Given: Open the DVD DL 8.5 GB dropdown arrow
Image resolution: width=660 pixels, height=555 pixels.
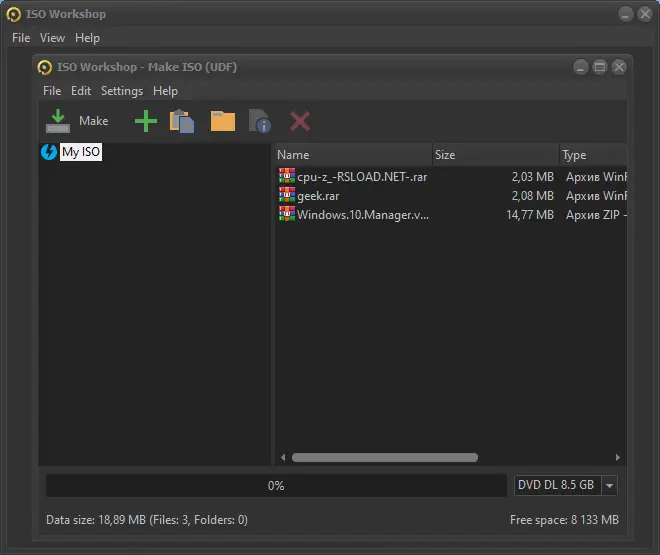Looking at the screenshot, I should (x=609, y=486).
